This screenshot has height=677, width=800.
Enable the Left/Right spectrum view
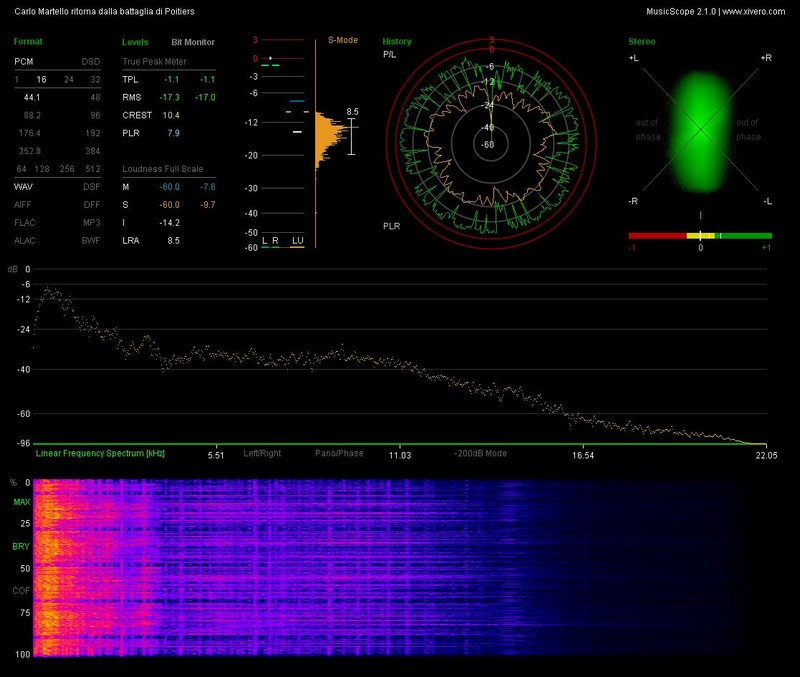coord(262,453)
